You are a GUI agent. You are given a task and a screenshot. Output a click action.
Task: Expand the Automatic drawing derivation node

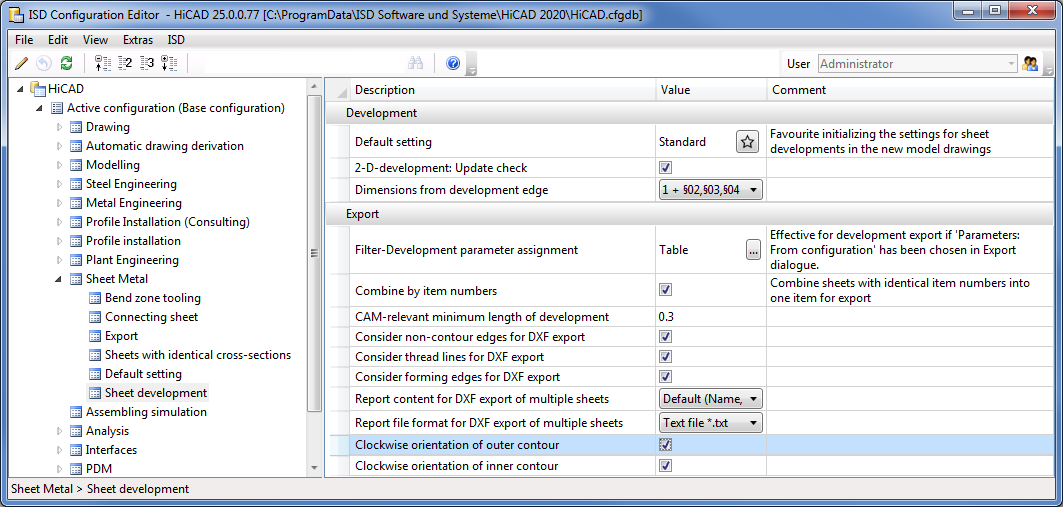click(59, 146)
